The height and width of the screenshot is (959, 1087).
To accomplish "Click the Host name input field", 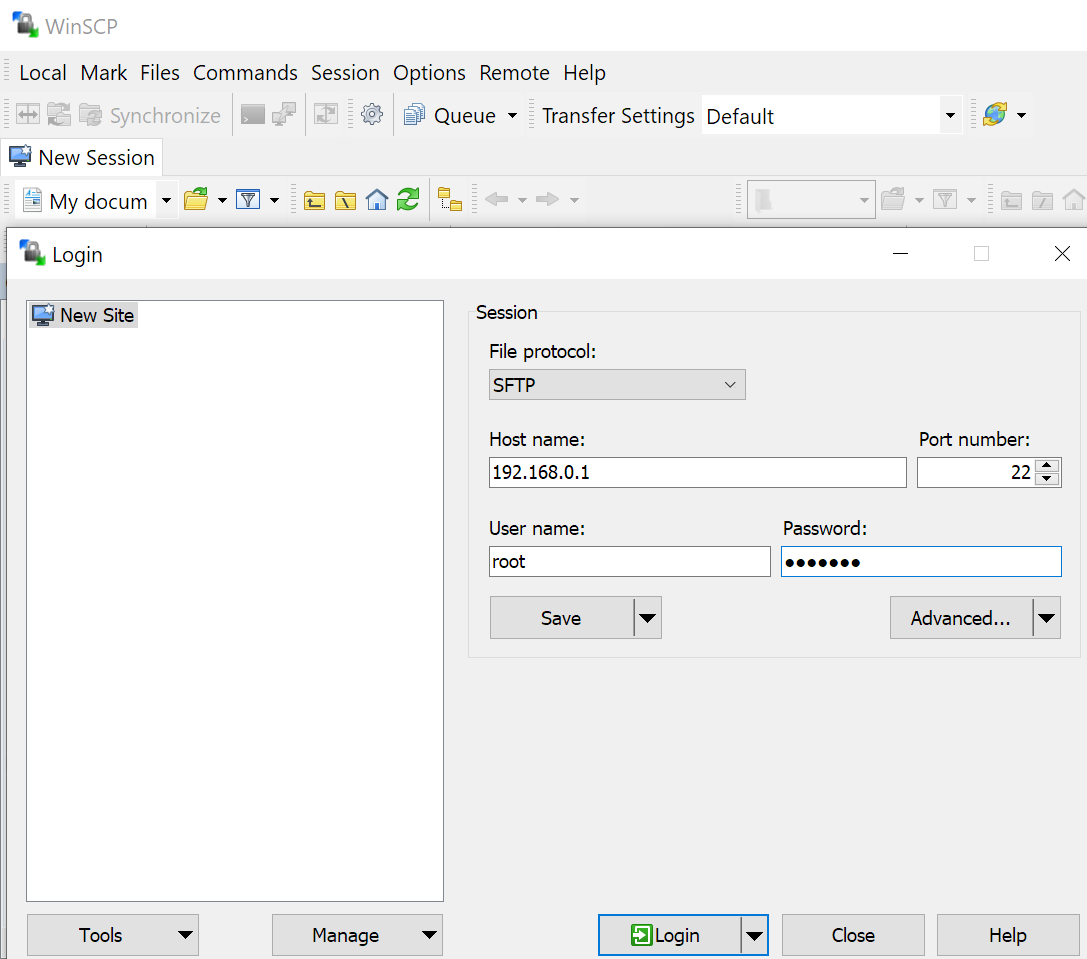I will 697,472.
